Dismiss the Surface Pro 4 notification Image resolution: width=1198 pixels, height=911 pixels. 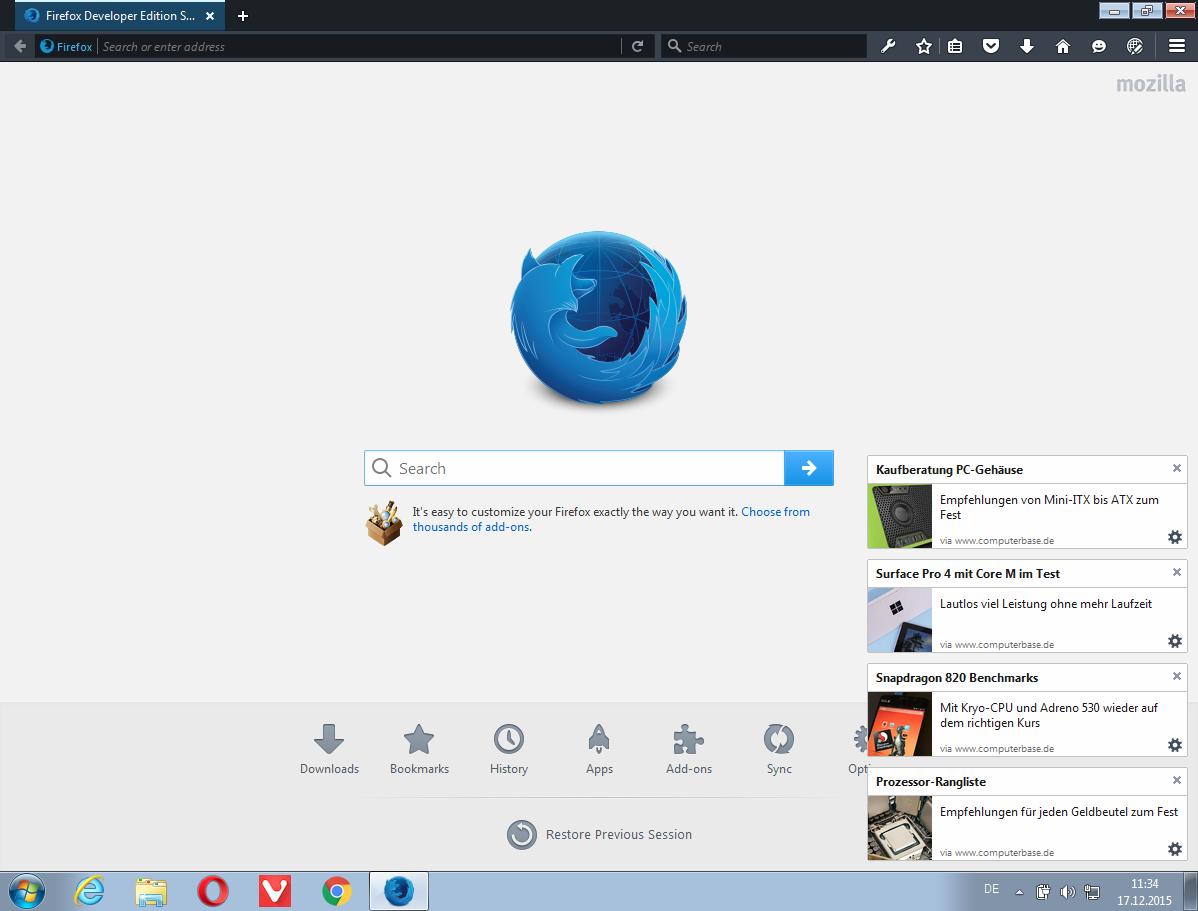(1177, 572)
